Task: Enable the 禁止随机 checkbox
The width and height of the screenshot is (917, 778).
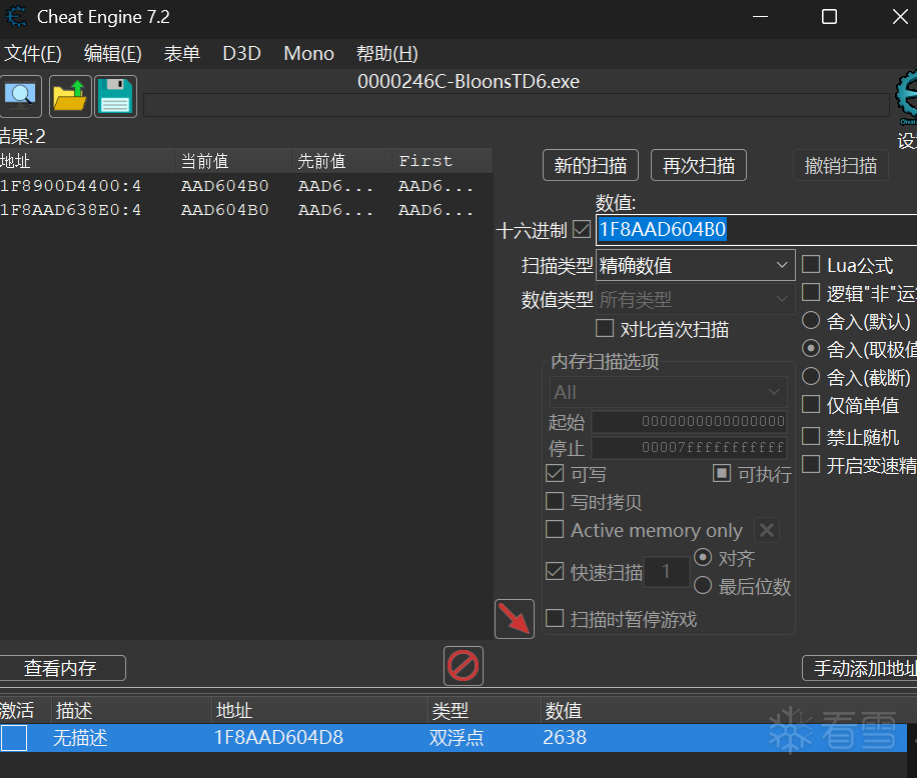Action: click(x=811, y=436)
